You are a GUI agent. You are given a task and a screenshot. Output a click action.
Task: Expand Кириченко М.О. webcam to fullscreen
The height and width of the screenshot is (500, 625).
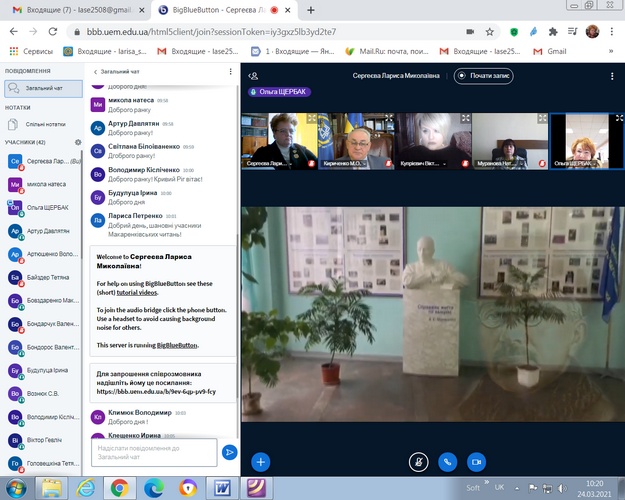click(389, 118)
